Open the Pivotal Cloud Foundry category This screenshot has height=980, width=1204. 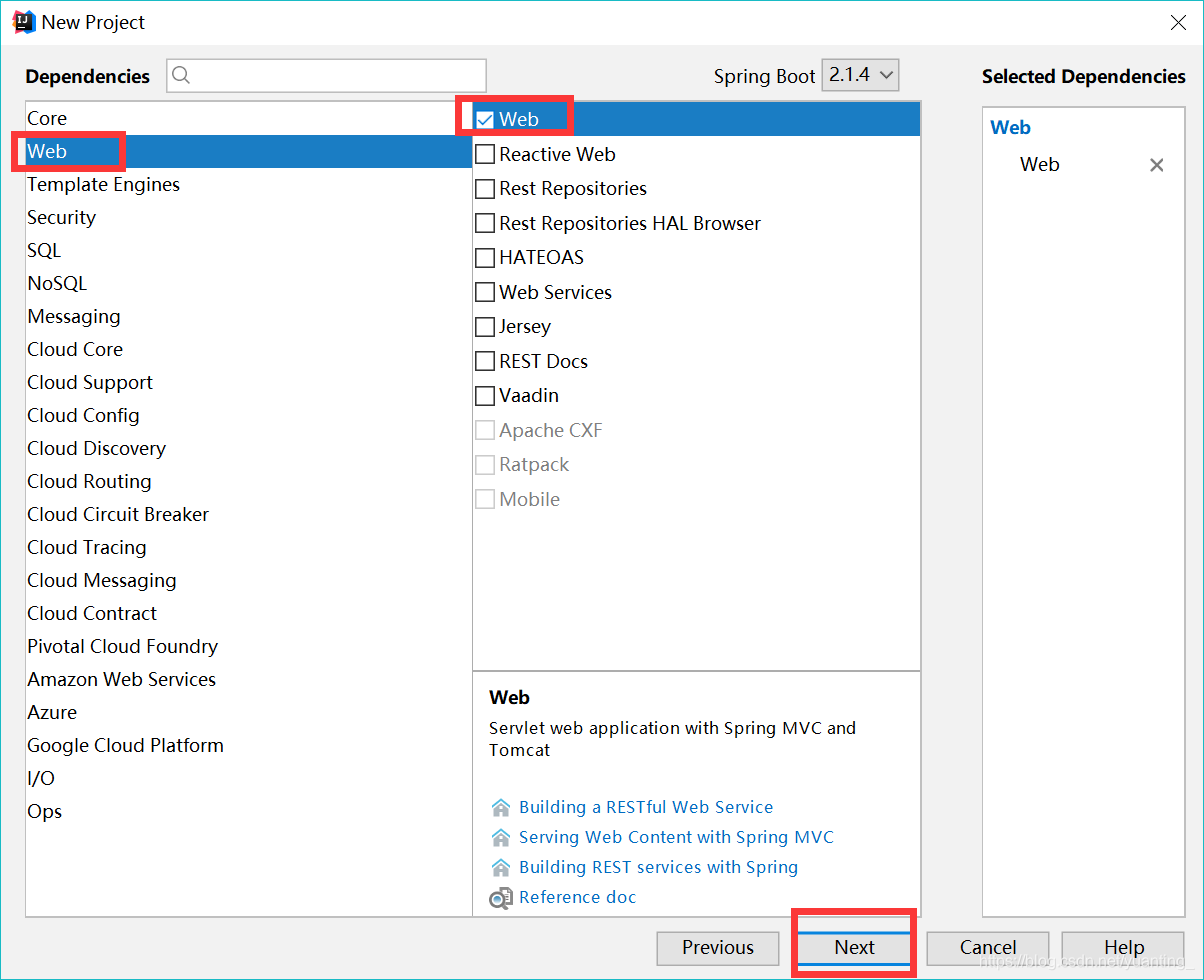tap(248, 646)
